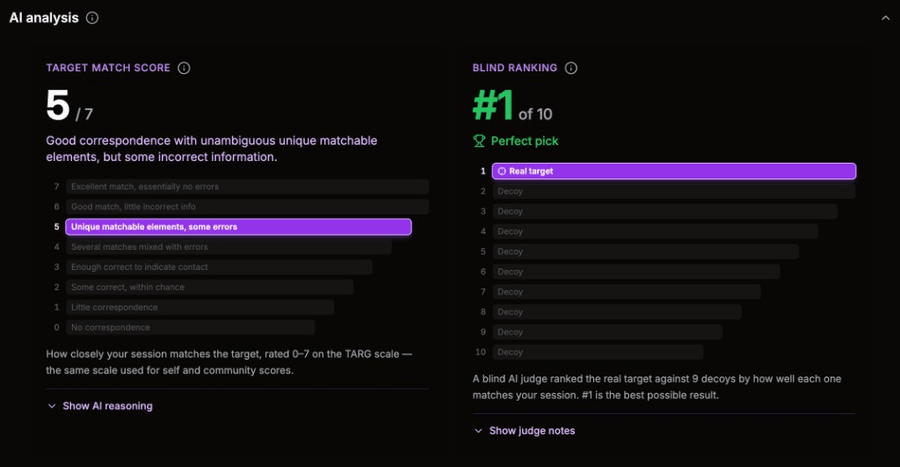Click the 'AI analysis' title
The height and width of the screenshot is (467, 900).
click(x=44, y=18)
